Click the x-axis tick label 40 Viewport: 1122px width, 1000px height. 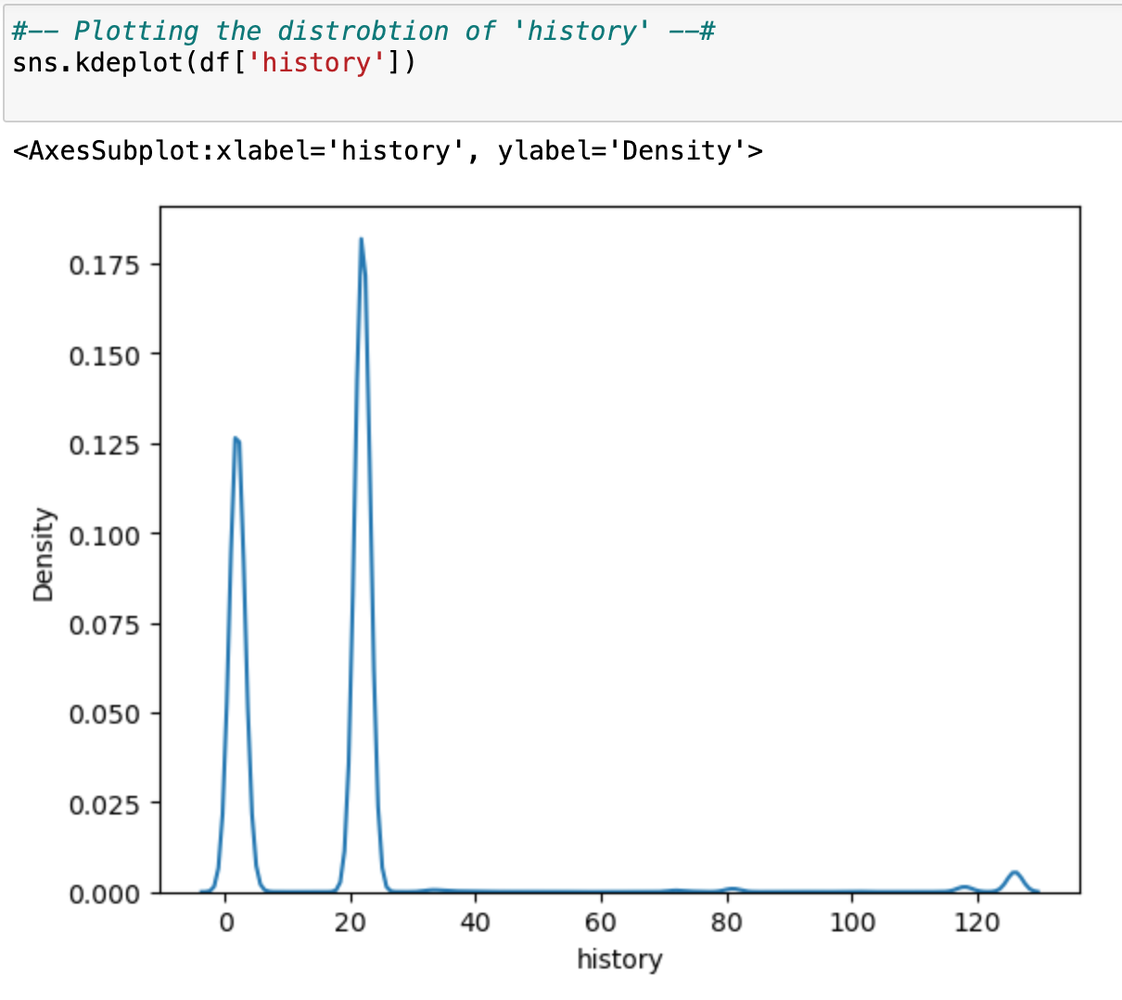476,921
